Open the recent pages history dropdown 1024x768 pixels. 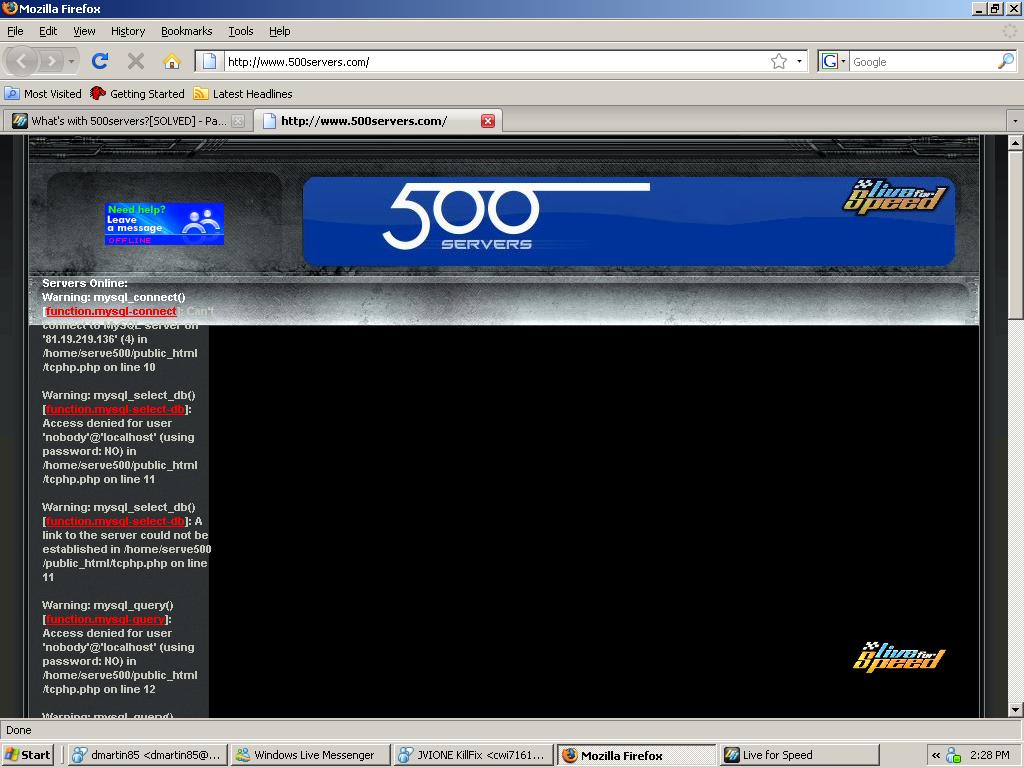(71, 61)
